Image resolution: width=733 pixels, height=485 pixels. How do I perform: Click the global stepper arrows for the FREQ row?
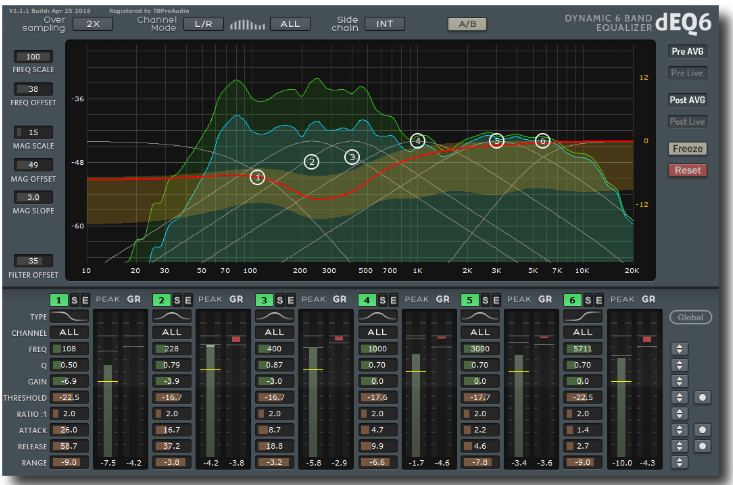[x=679, y=349]
